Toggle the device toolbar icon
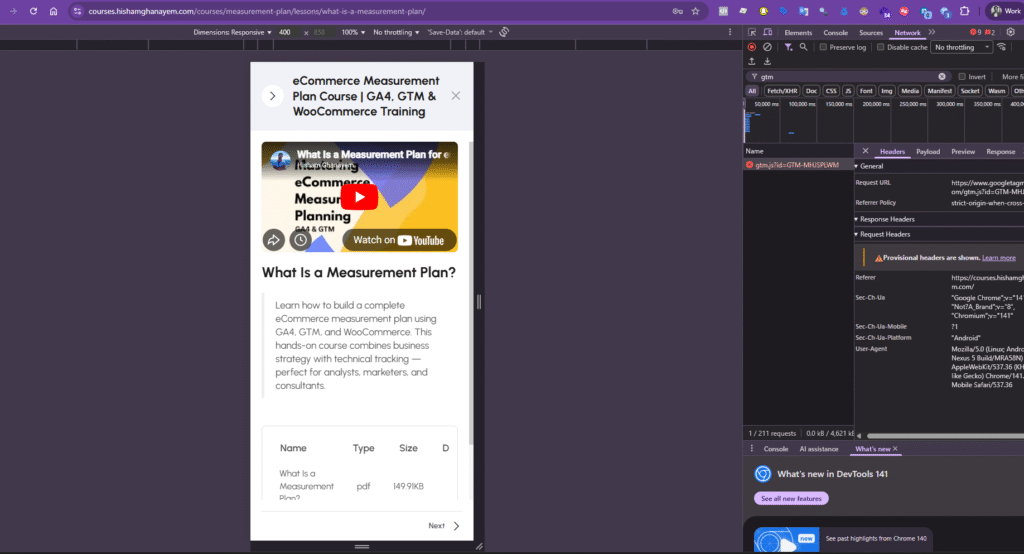The width and height of the screenshot is (1024, 554). pos(767,33)
